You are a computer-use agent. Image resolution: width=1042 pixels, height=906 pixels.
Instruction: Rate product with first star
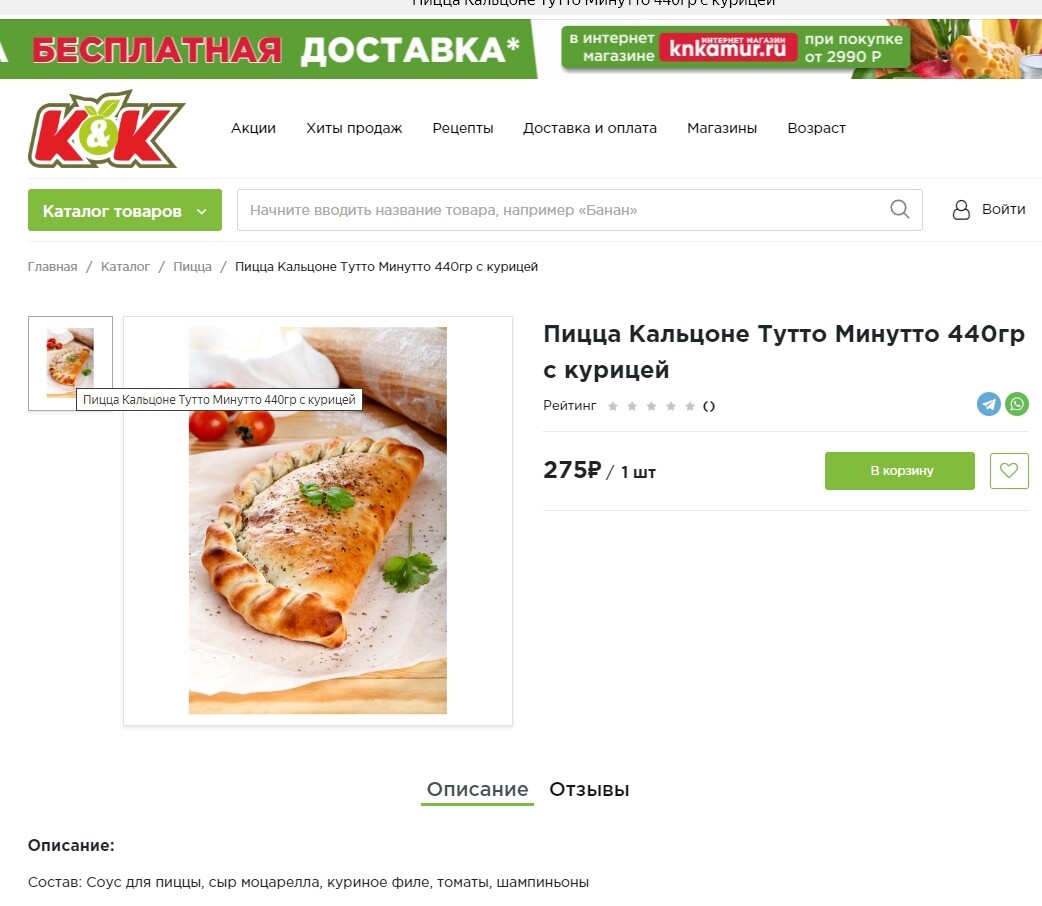tap(613, 406)
